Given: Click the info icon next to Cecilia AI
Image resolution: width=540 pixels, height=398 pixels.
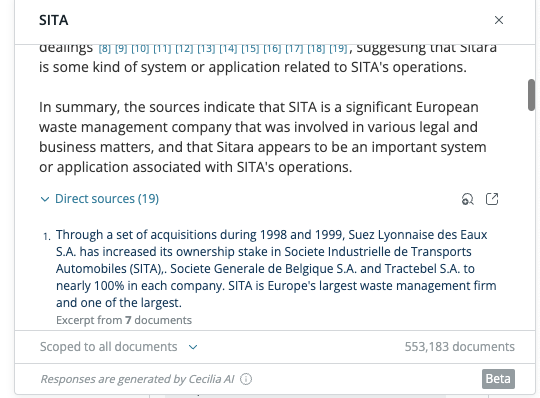Looking at the screenshot, I should tap(246, 379).
